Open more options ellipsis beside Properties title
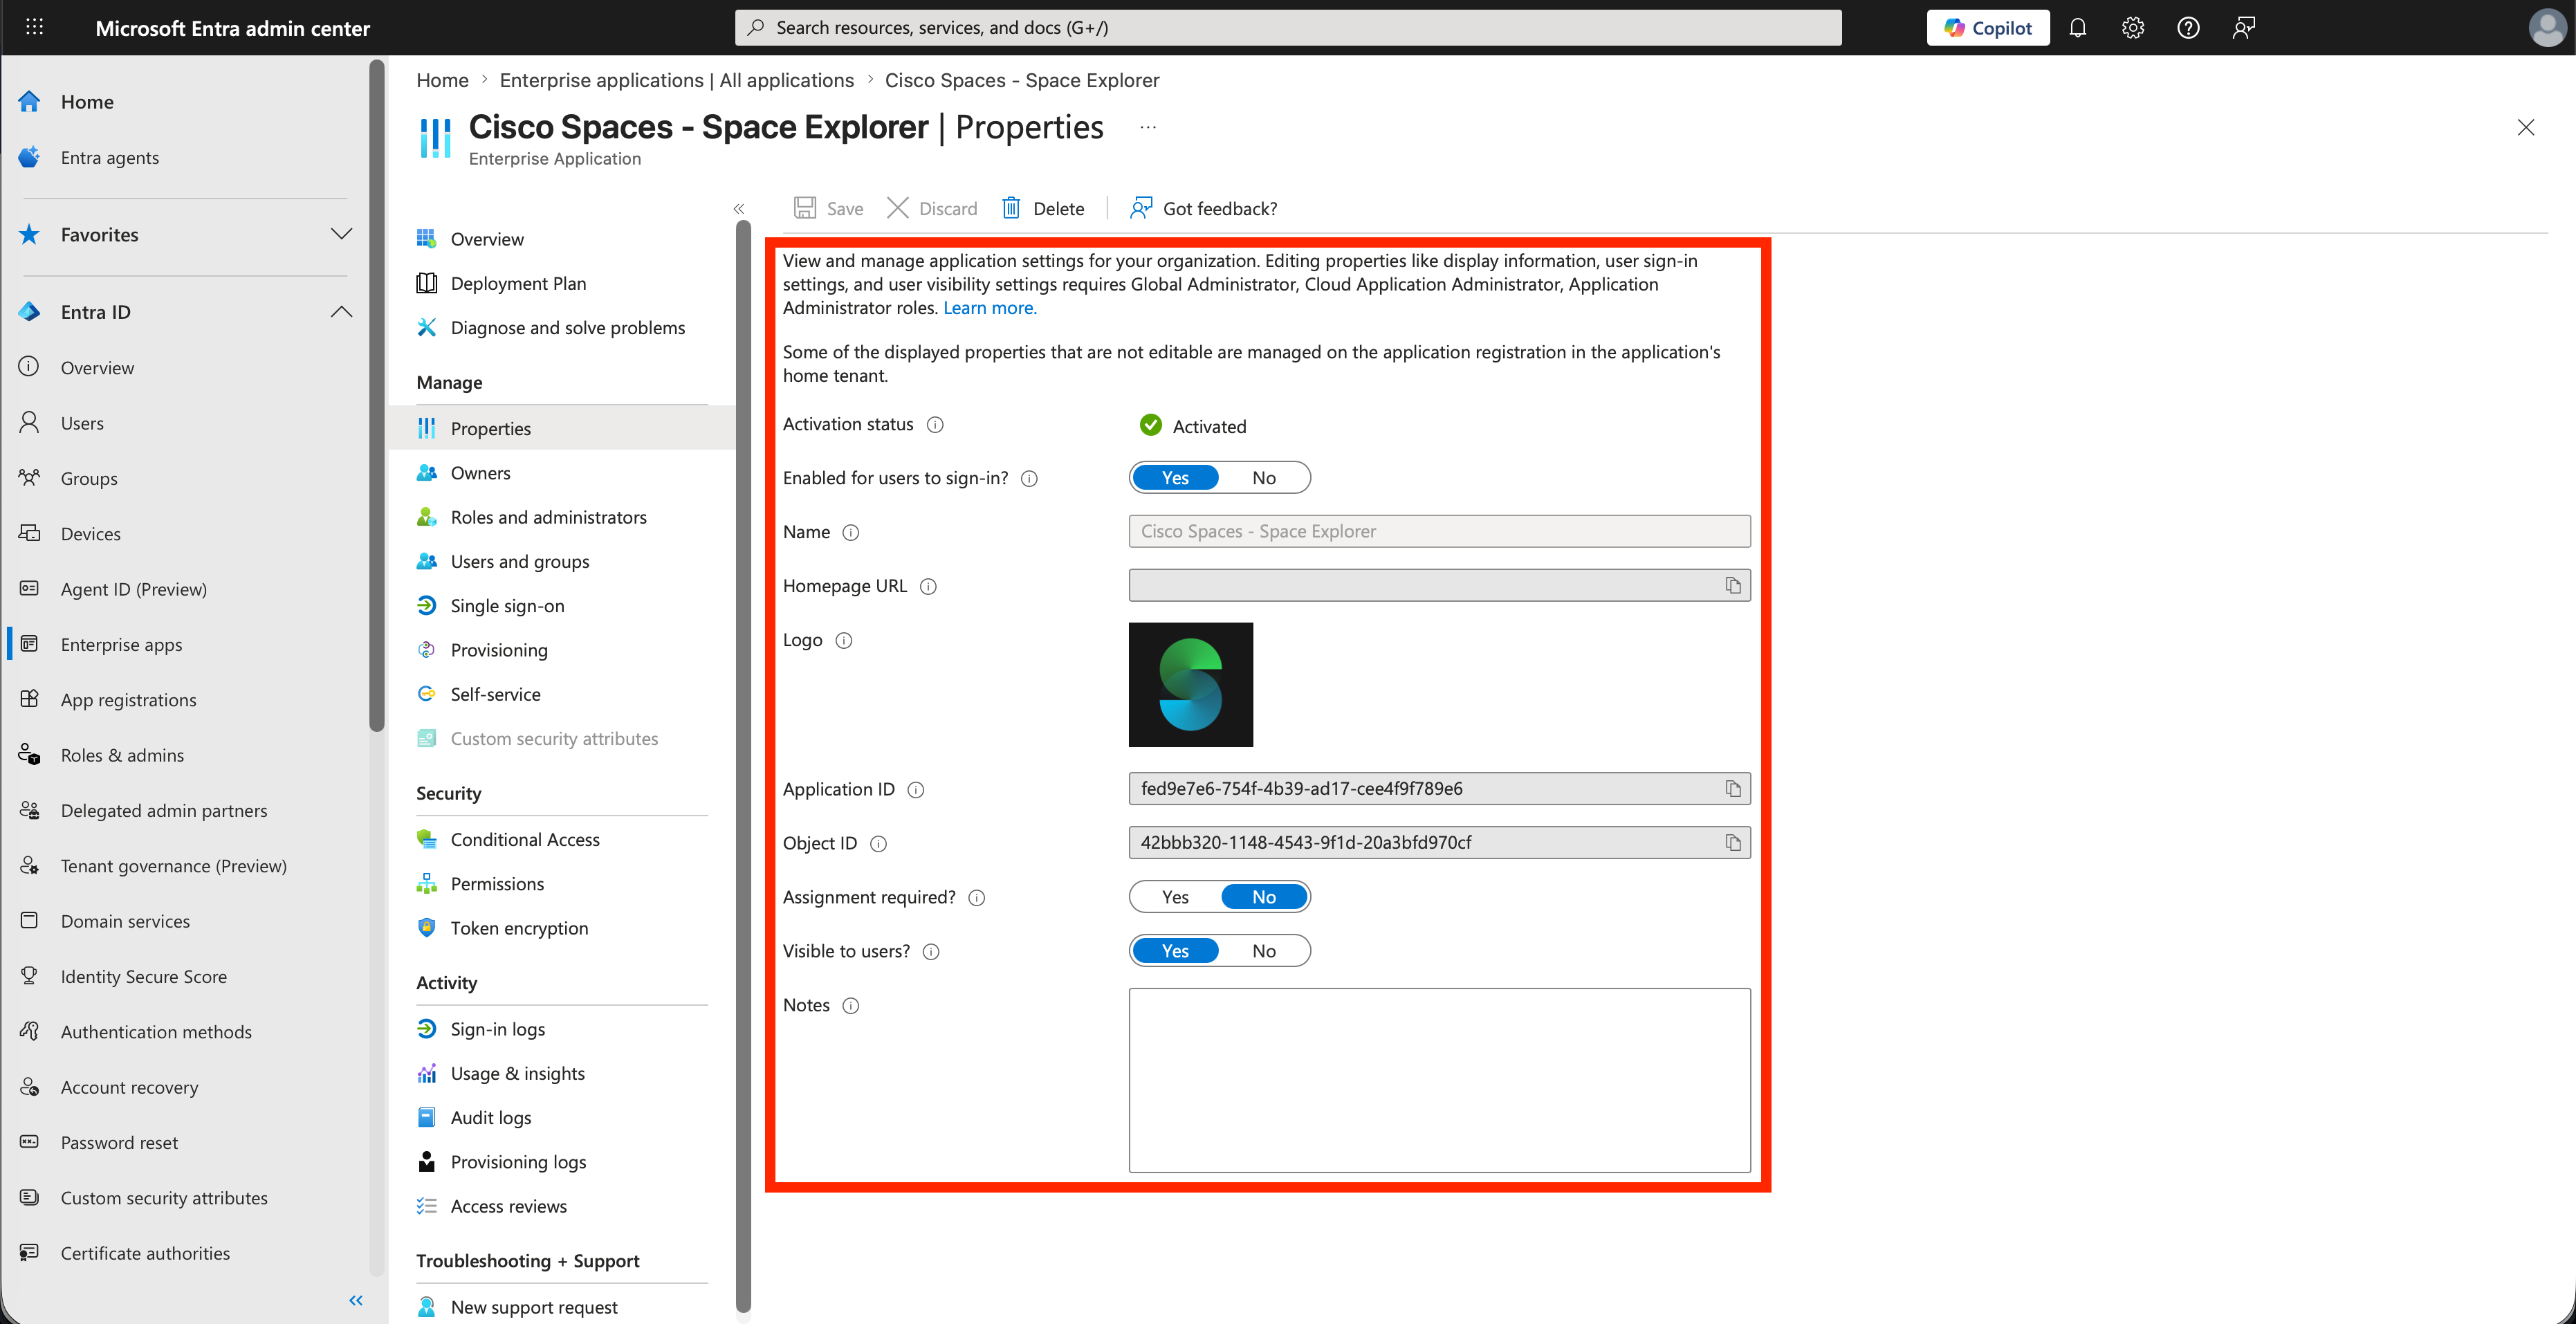This screenshot has height=1324, width=2576. coord(1148,127)
